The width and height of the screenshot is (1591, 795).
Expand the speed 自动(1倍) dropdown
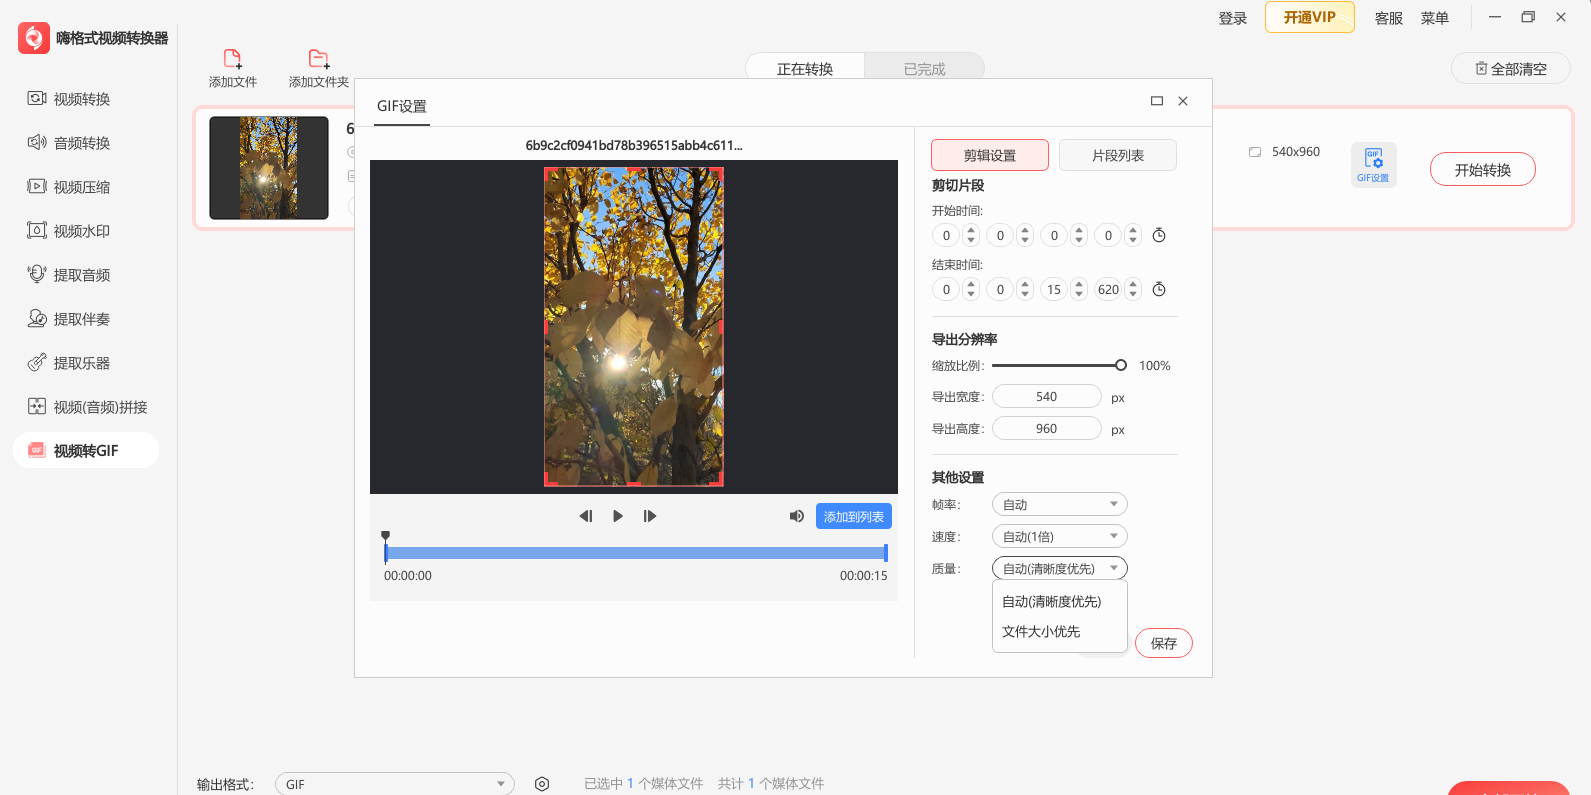[1059, 537]
